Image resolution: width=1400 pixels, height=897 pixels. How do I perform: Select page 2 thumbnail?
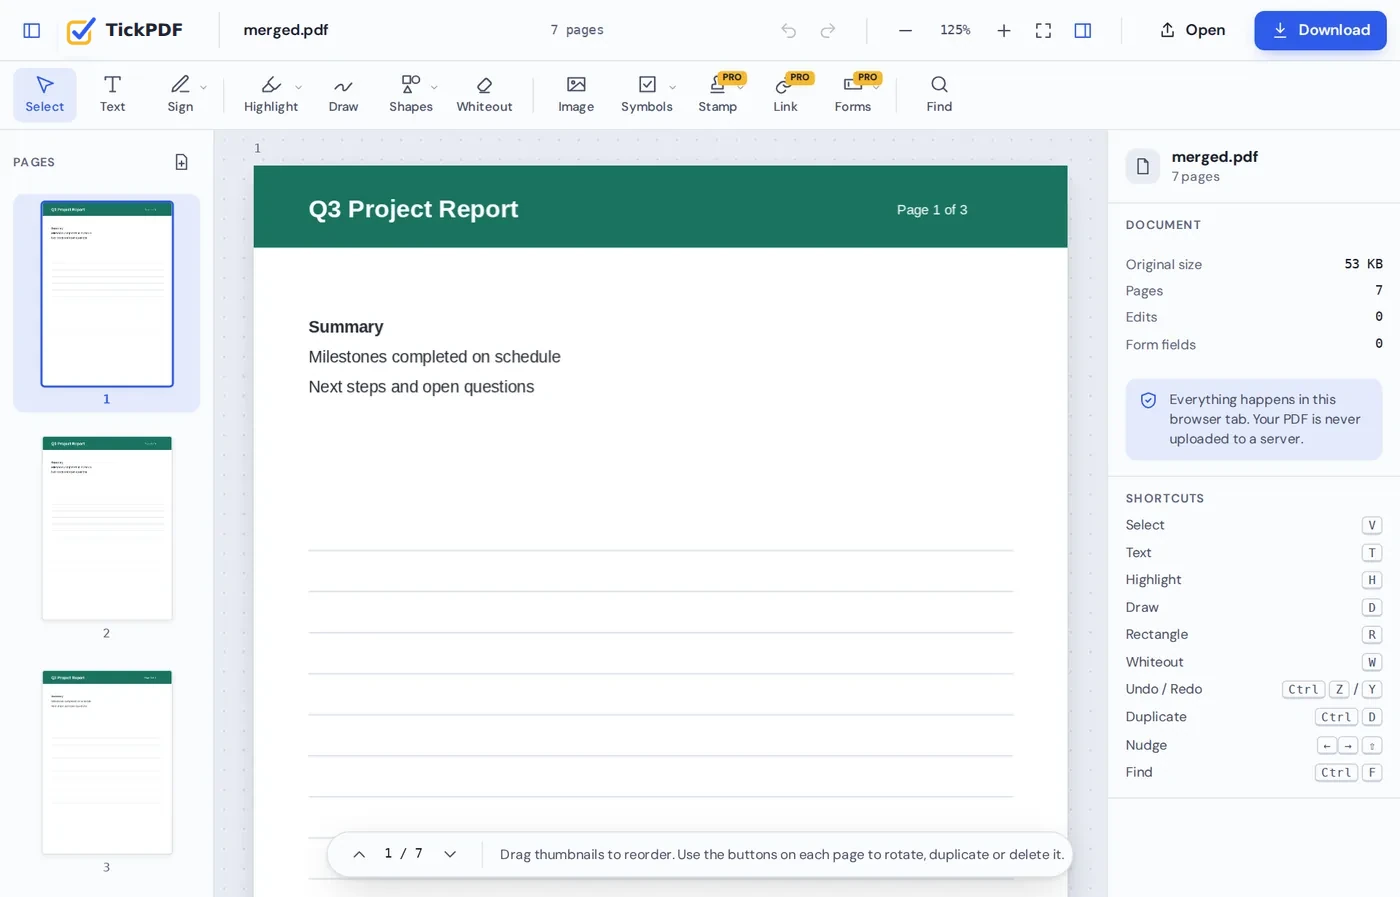(x=107, y=528)
